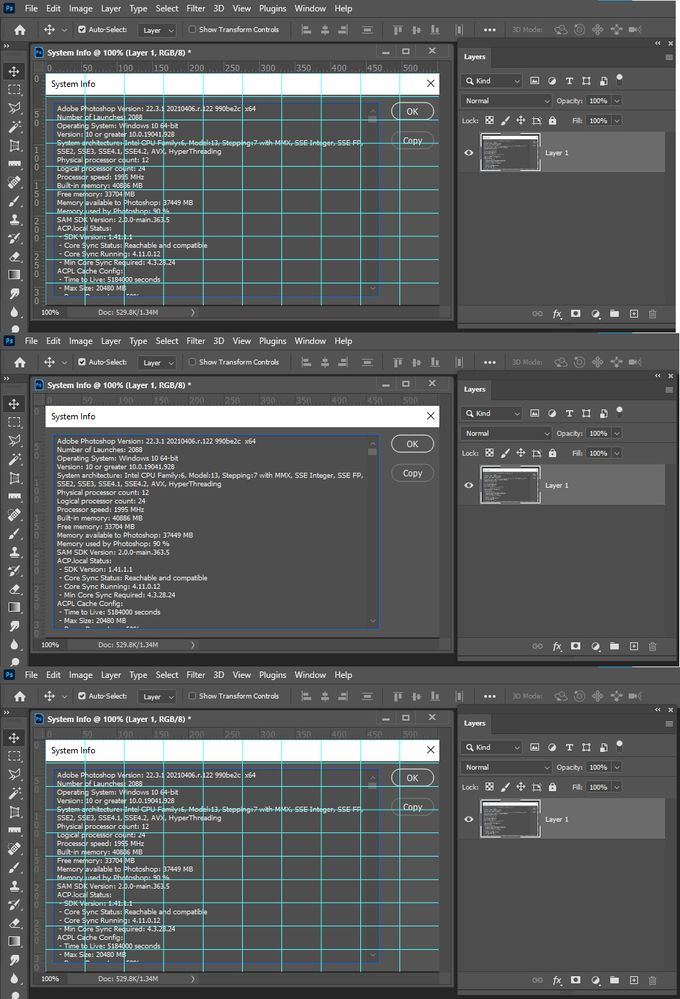Select the Blur tool in the bottom window
Screen dimensions: 680x999
pos(14,978)
